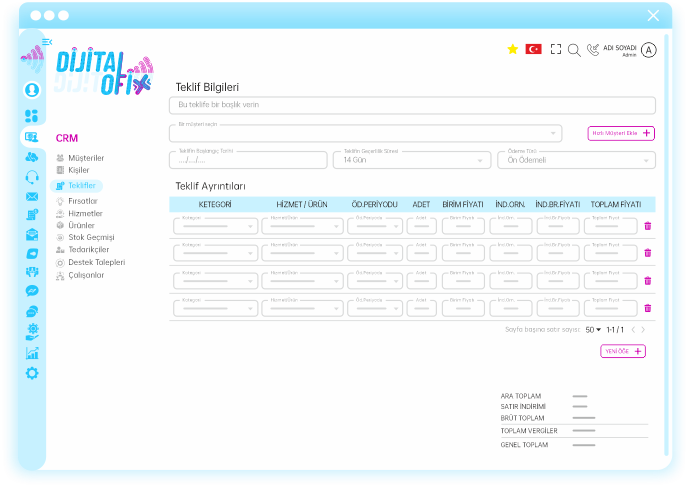Click the 'Yeni Öğe' add button
The width and height of the screenshot is (688, 487).
(x=623, y=351)
